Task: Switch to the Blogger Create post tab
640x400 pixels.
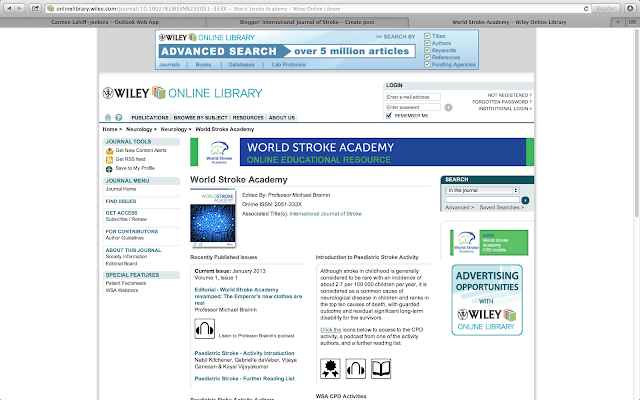Action: [307, 22]
